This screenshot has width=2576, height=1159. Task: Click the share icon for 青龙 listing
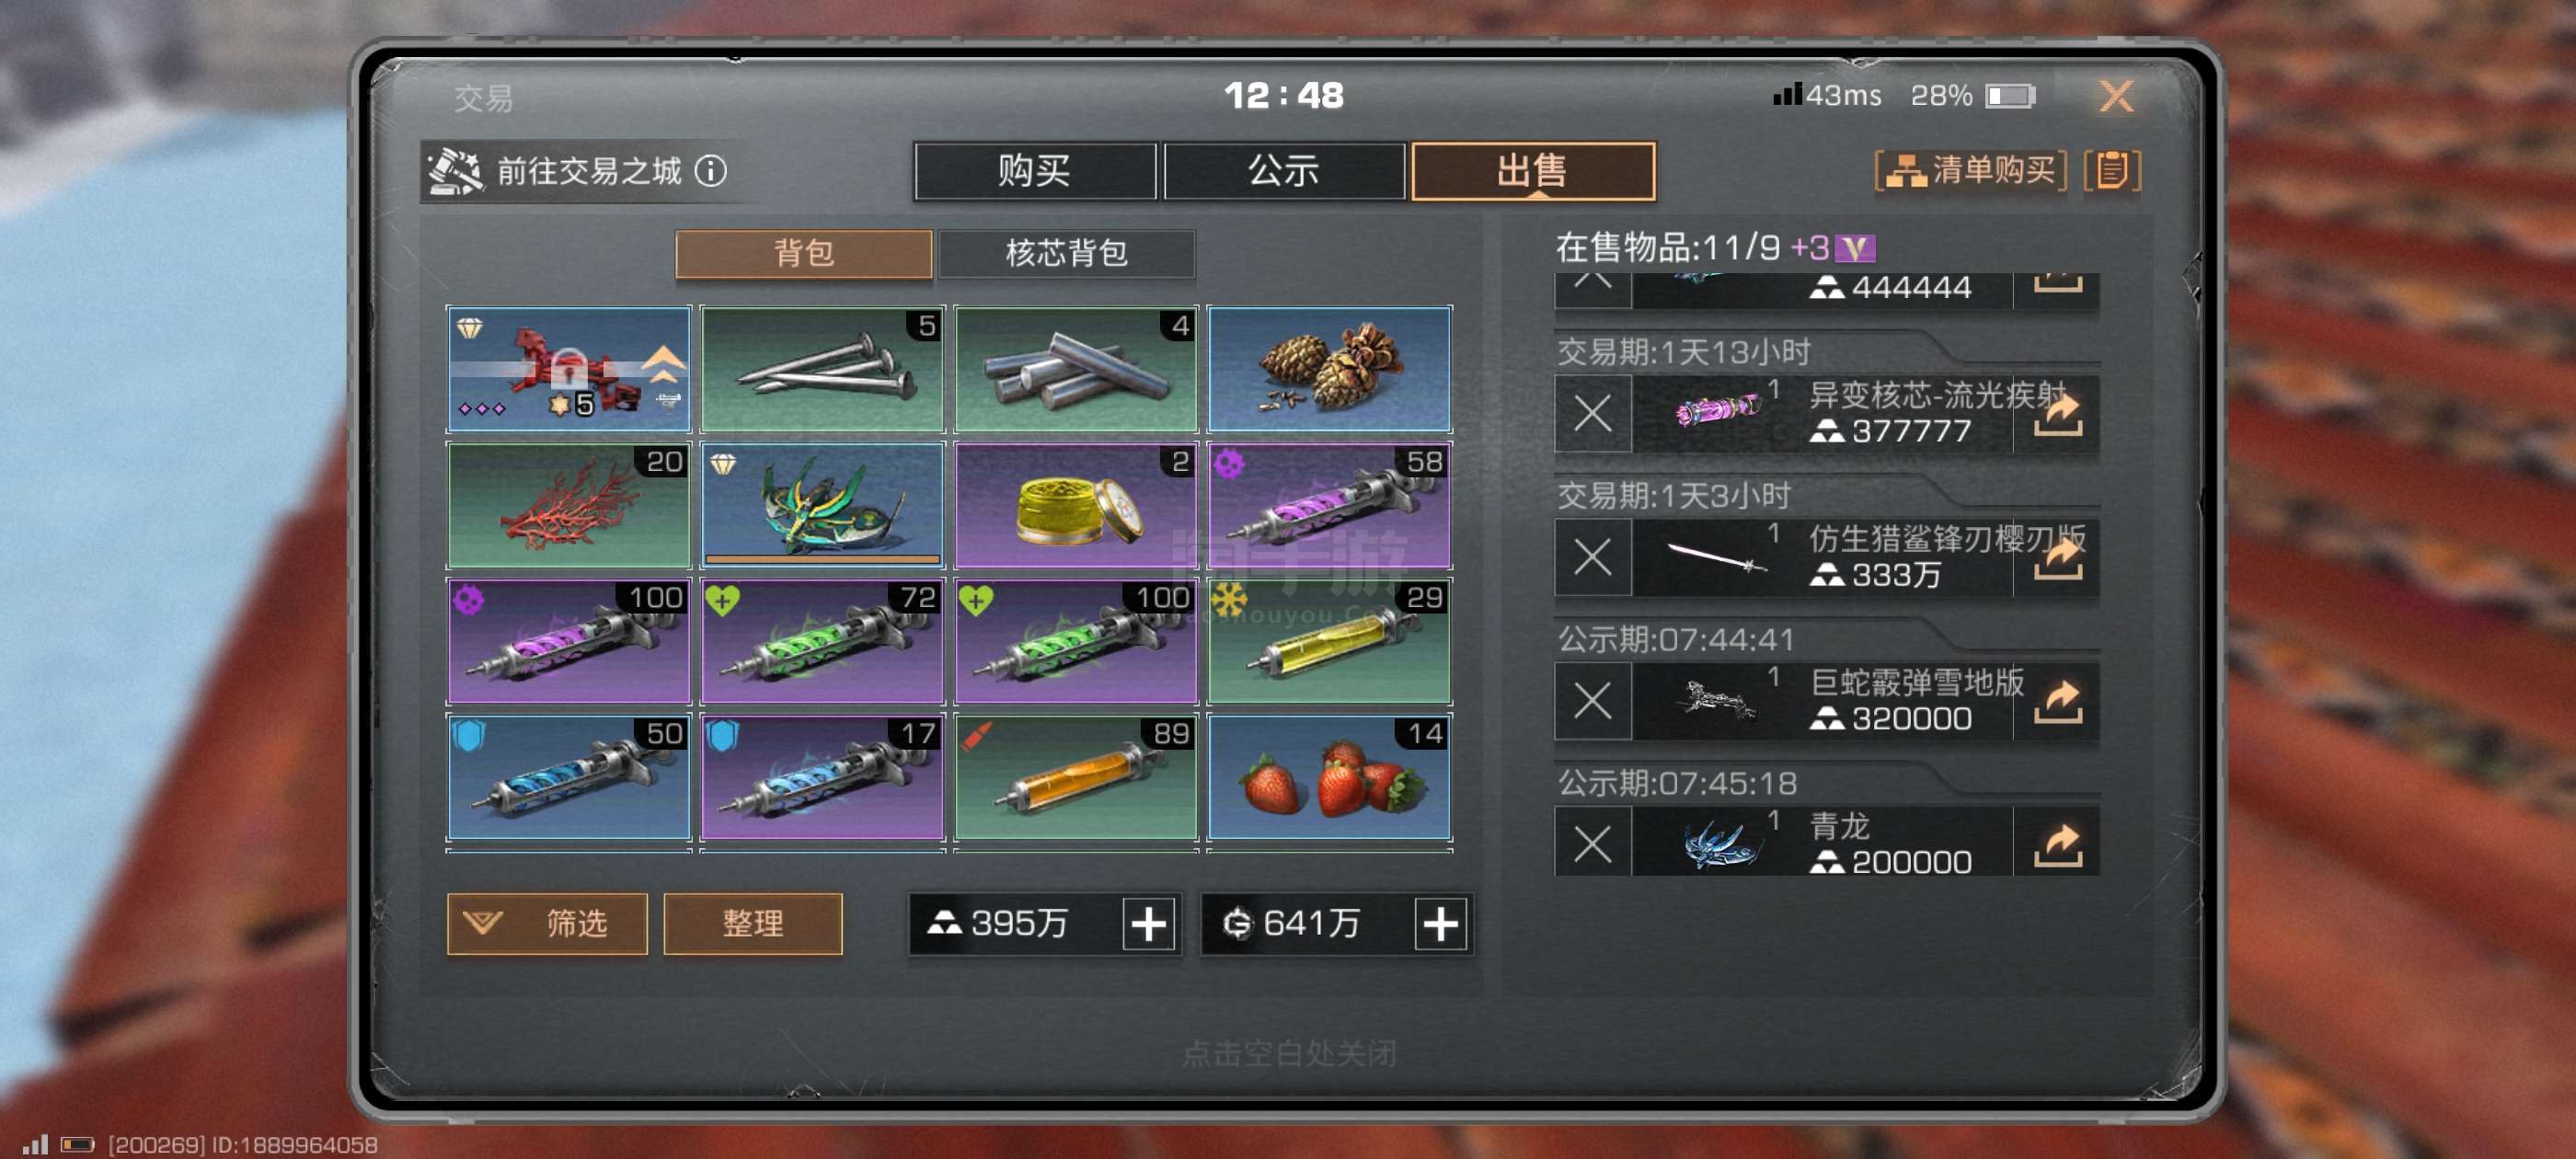(2057, 844)
